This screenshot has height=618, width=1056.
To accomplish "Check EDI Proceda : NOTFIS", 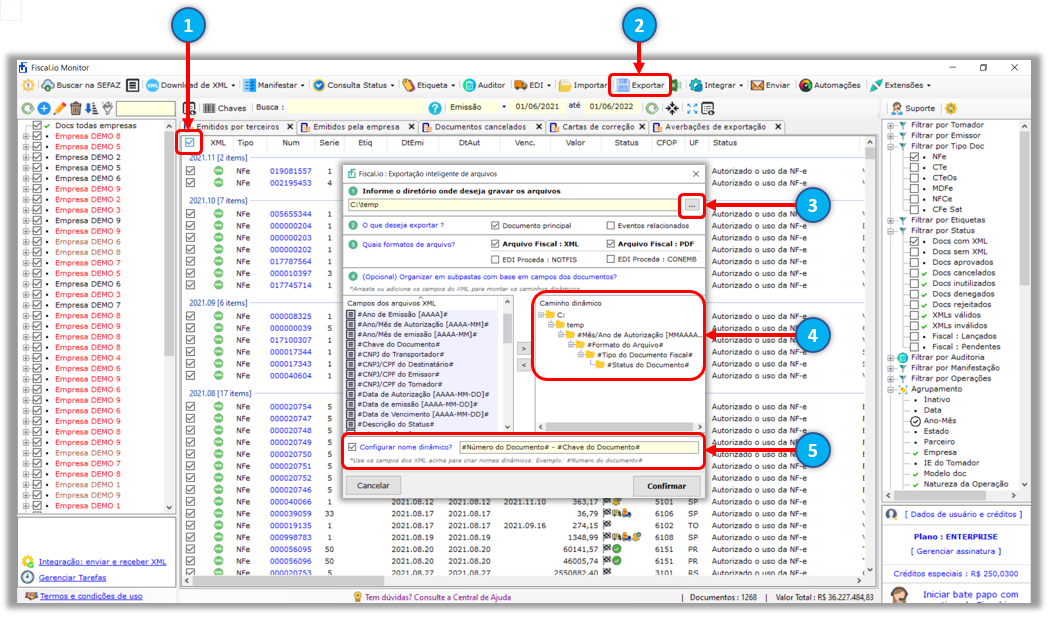I will [495, 259].
